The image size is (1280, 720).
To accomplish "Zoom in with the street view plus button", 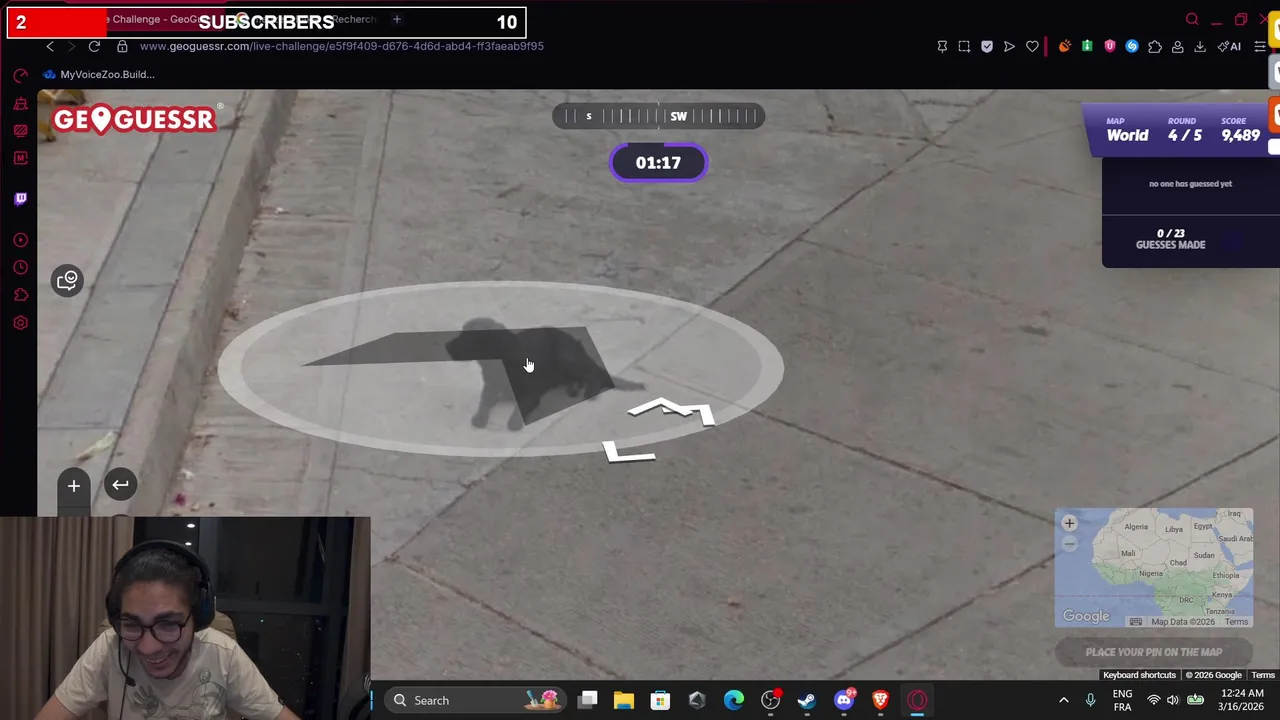I will [73, 486].
